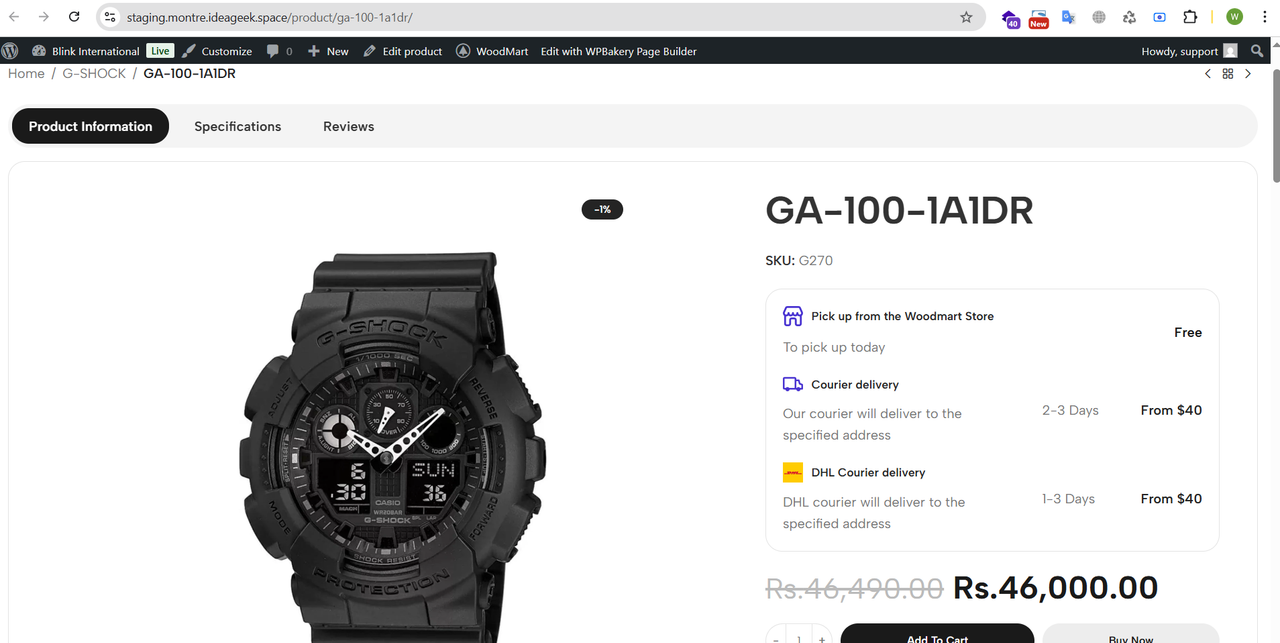Click Pick up from the Woodmart Store
Image resolution: width=1280 pixels, height=643 pixels.
point(903,316)
